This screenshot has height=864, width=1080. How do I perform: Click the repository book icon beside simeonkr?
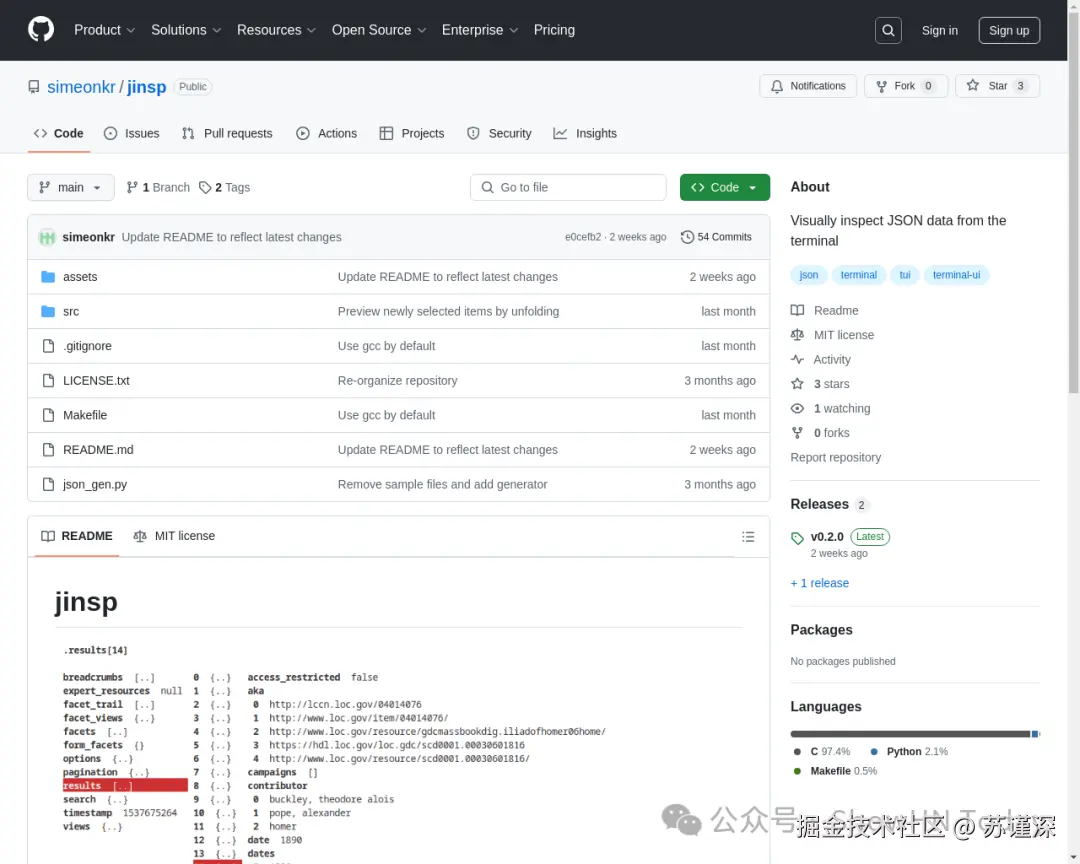coord(34,87)
